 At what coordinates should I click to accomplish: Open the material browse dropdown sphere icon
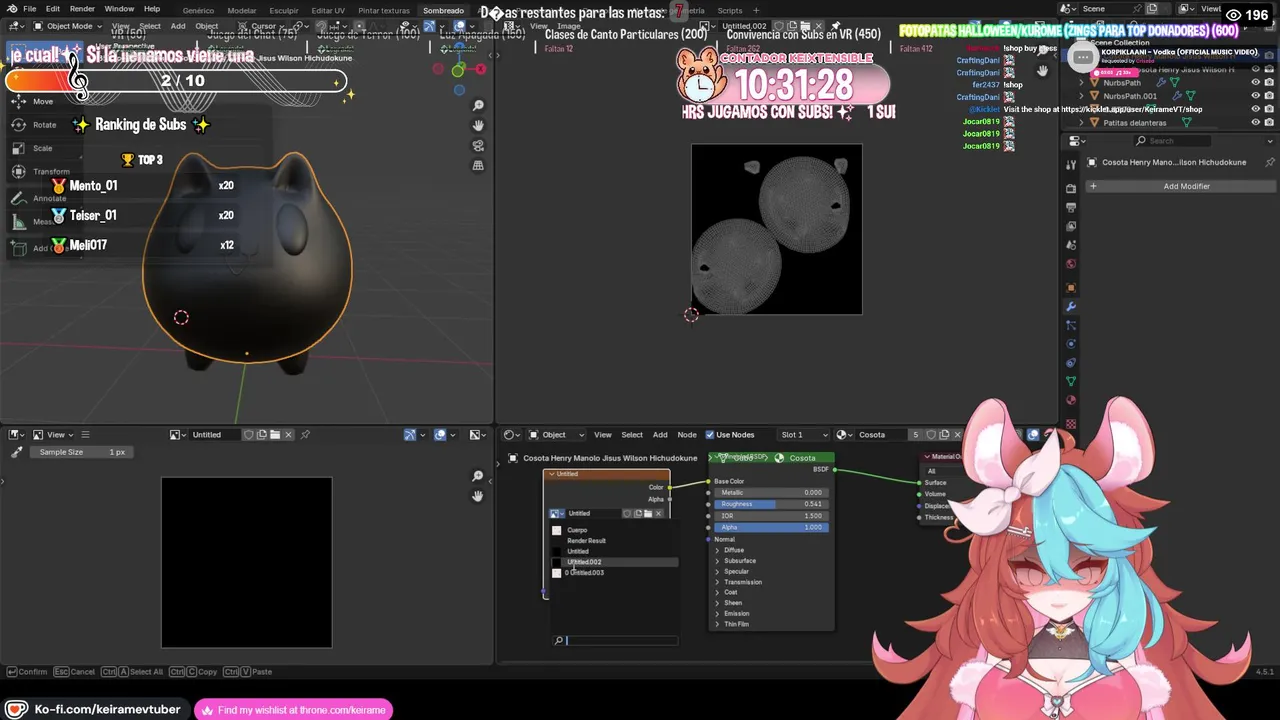point(843,435)
